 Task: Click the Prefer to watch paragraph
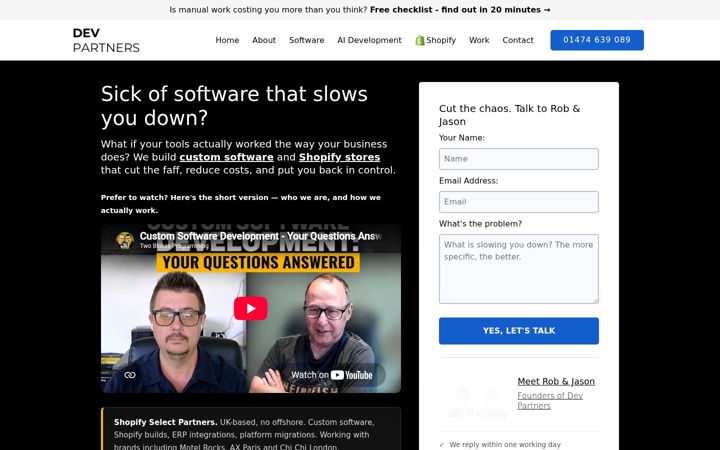[x=241, y=204]
